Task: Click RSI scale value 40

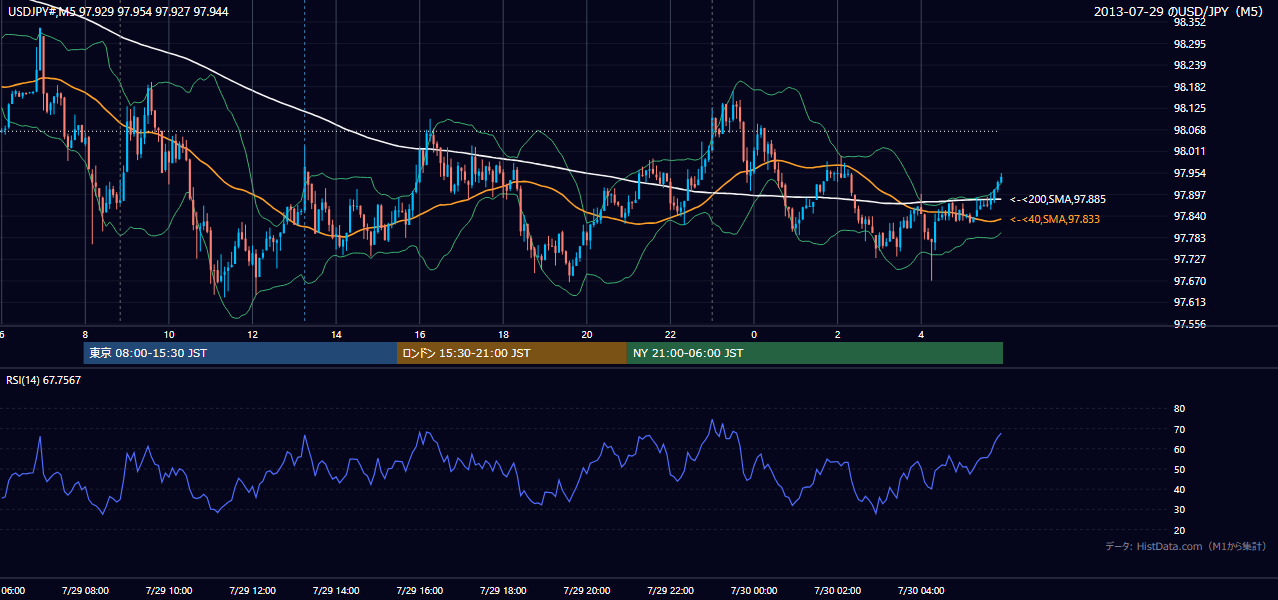Action: [1179, 489]
